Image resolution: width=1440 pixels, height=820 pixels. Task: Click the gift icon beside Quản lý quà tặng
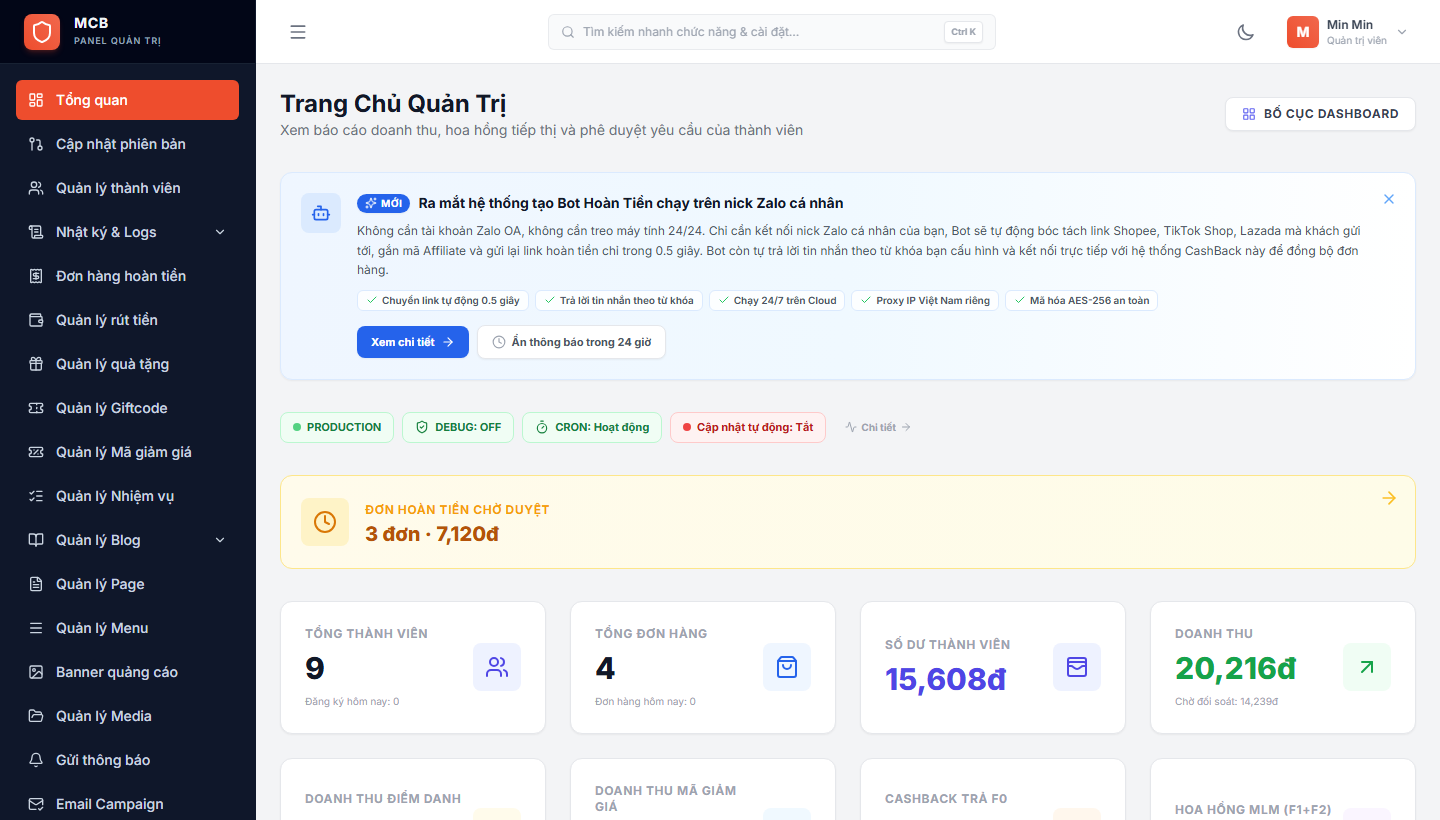36,364
